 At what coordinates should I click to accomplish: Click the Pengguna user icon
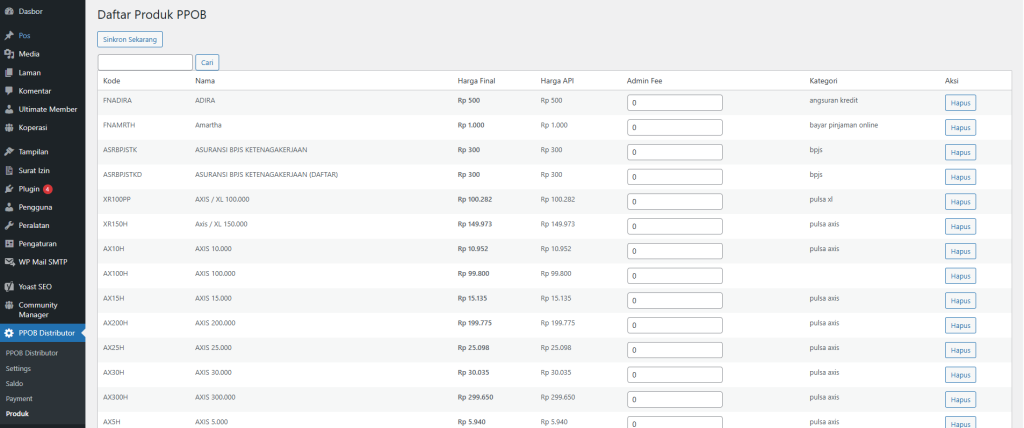[9, 207]
